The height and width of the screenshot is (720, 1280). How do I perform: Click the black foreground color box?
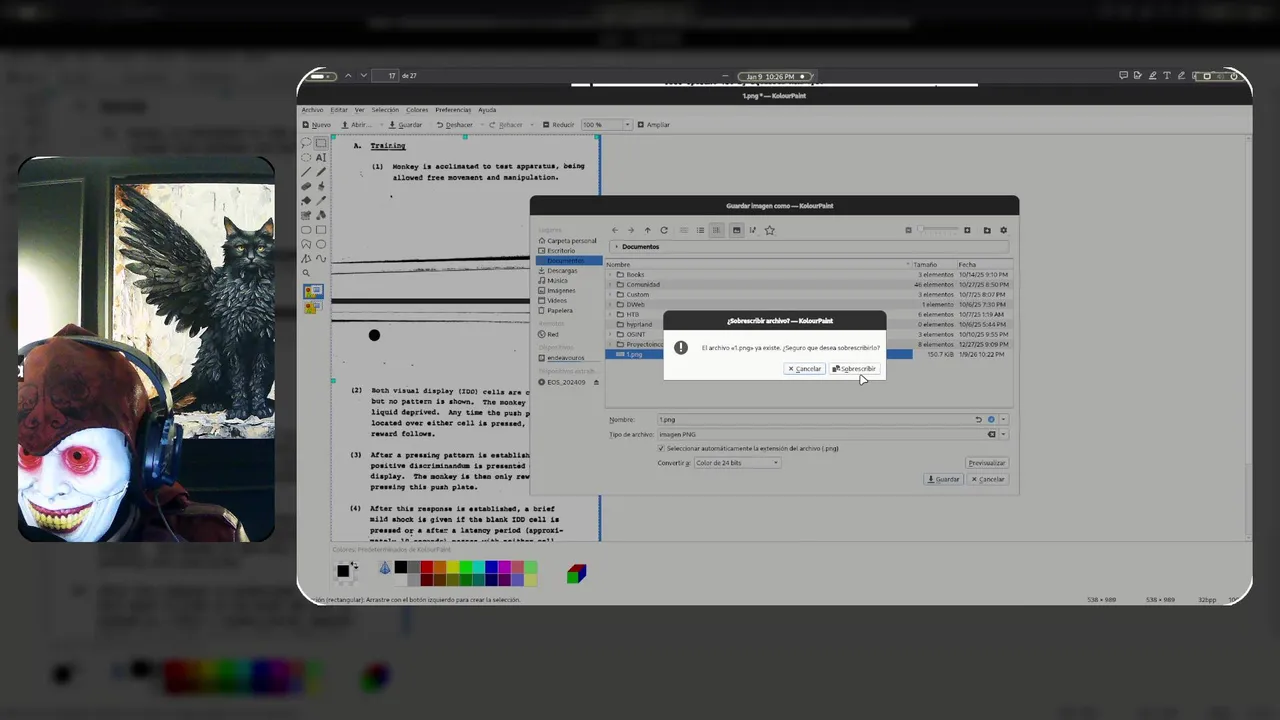coord(343,571)
